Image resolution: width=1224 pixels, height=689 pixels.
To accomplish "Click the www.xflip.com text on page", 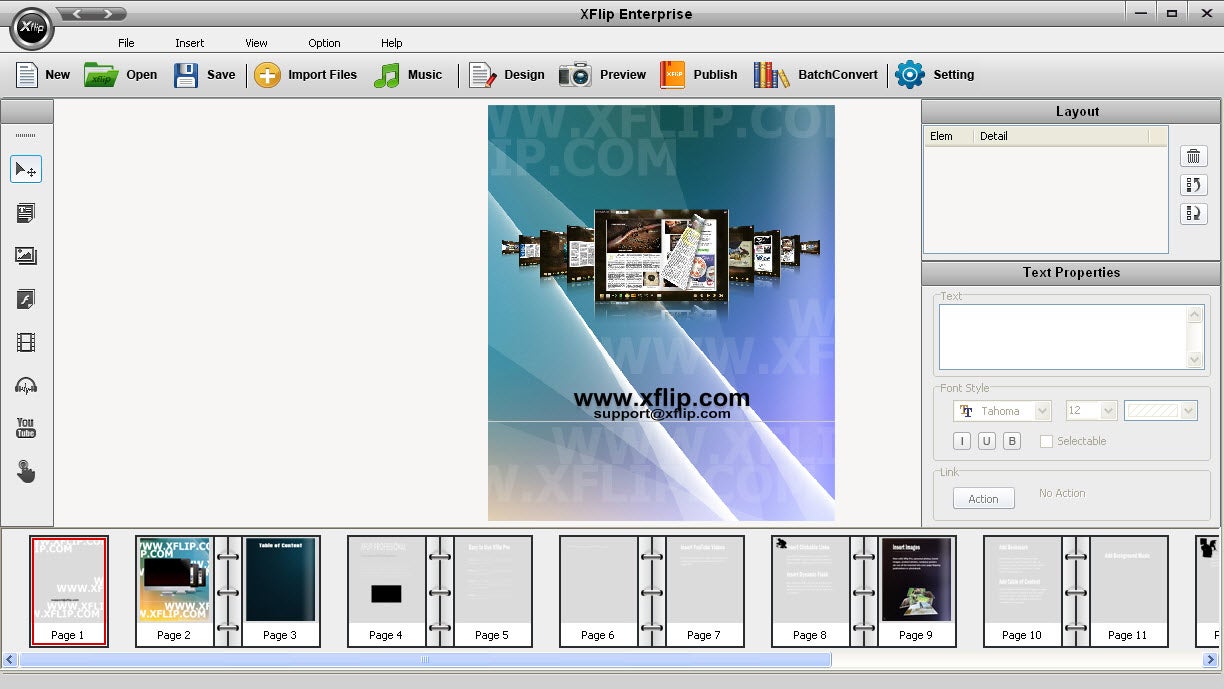I will coord(661,398).
